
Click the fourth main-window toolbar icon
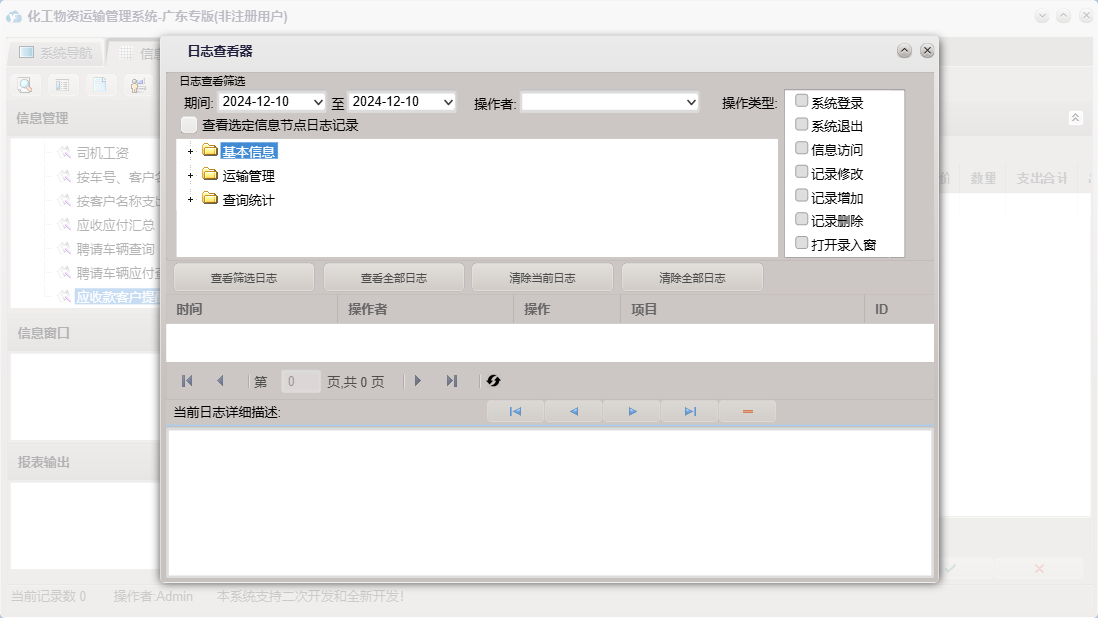point(138,85)
